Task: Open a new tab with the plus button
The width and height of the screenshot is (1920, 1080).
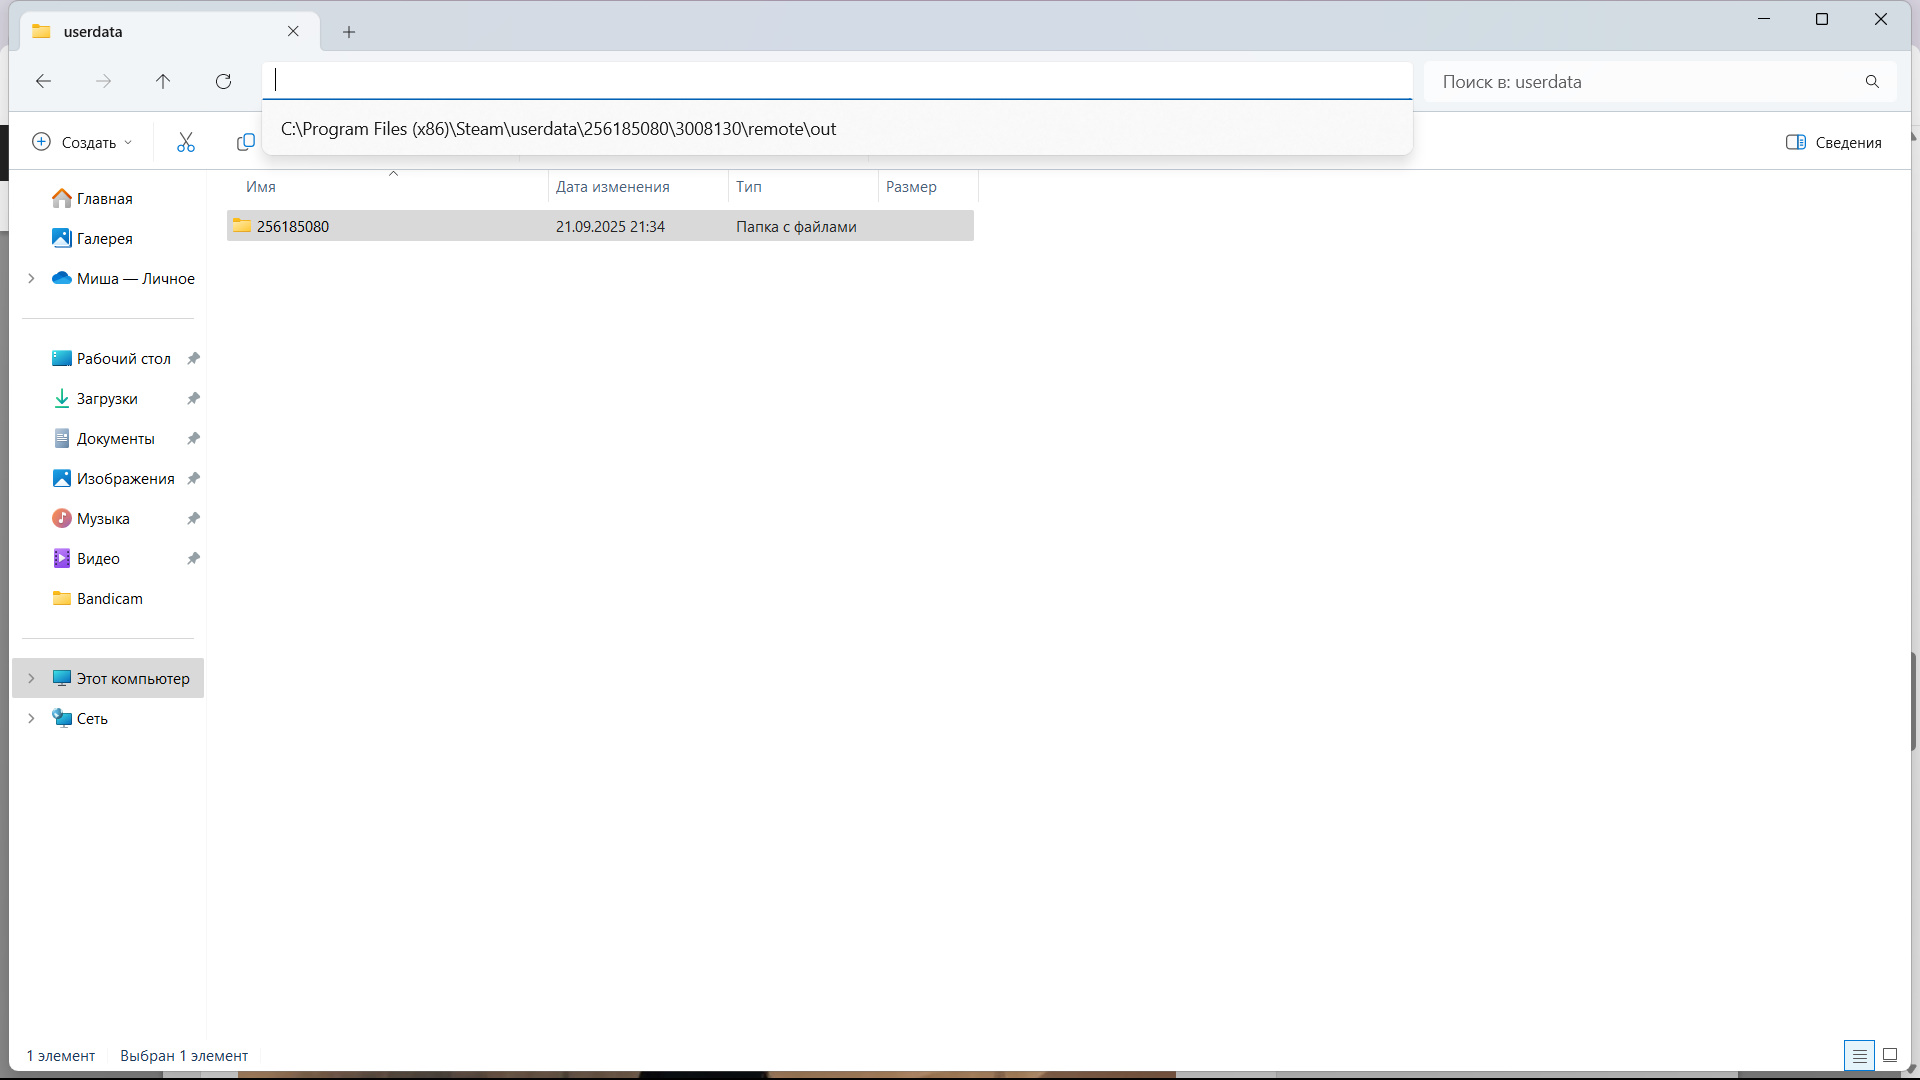Action: 349,32
